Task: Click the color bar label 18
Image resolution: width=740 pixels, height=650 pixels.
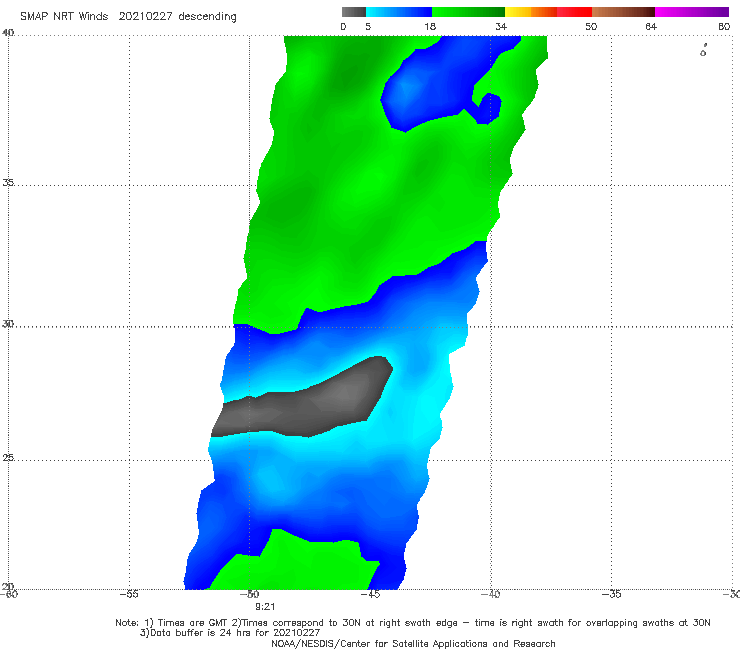Action: [x=430, y=27]
